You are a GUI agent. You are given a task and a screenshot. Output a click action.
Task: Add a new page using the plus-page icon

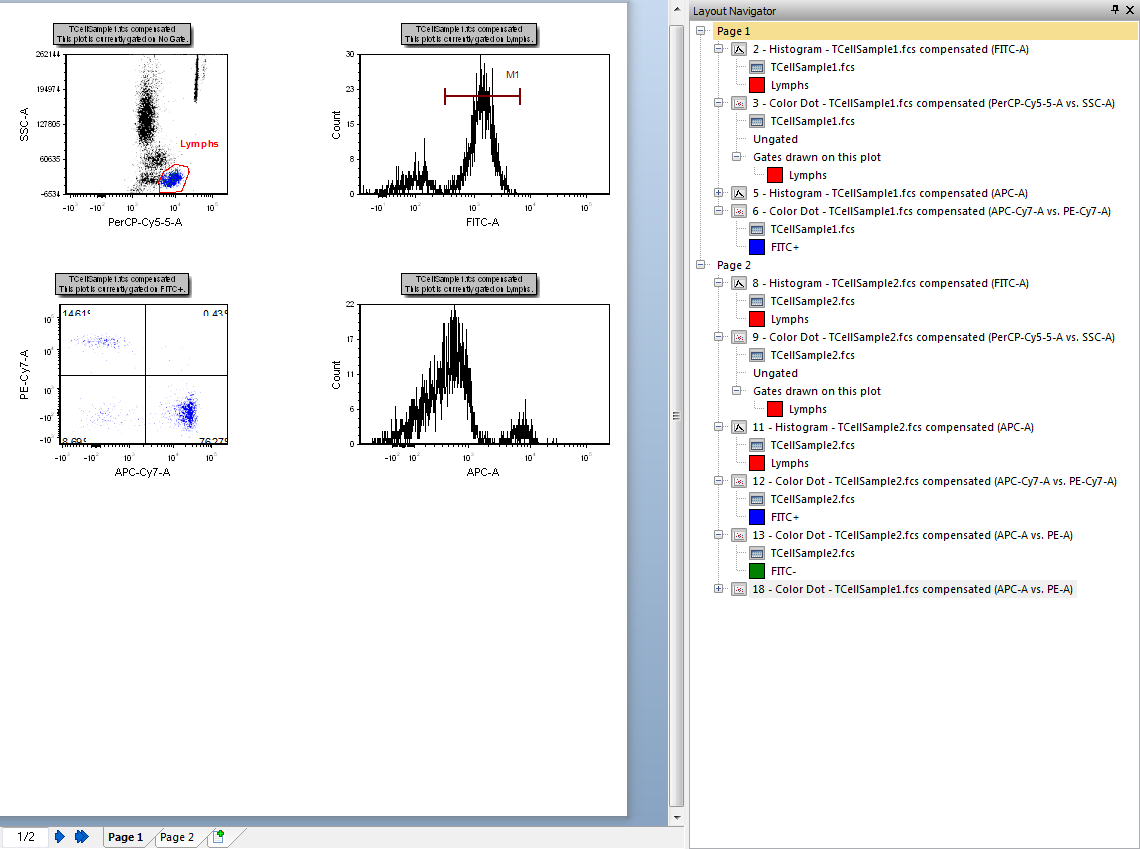219,837
